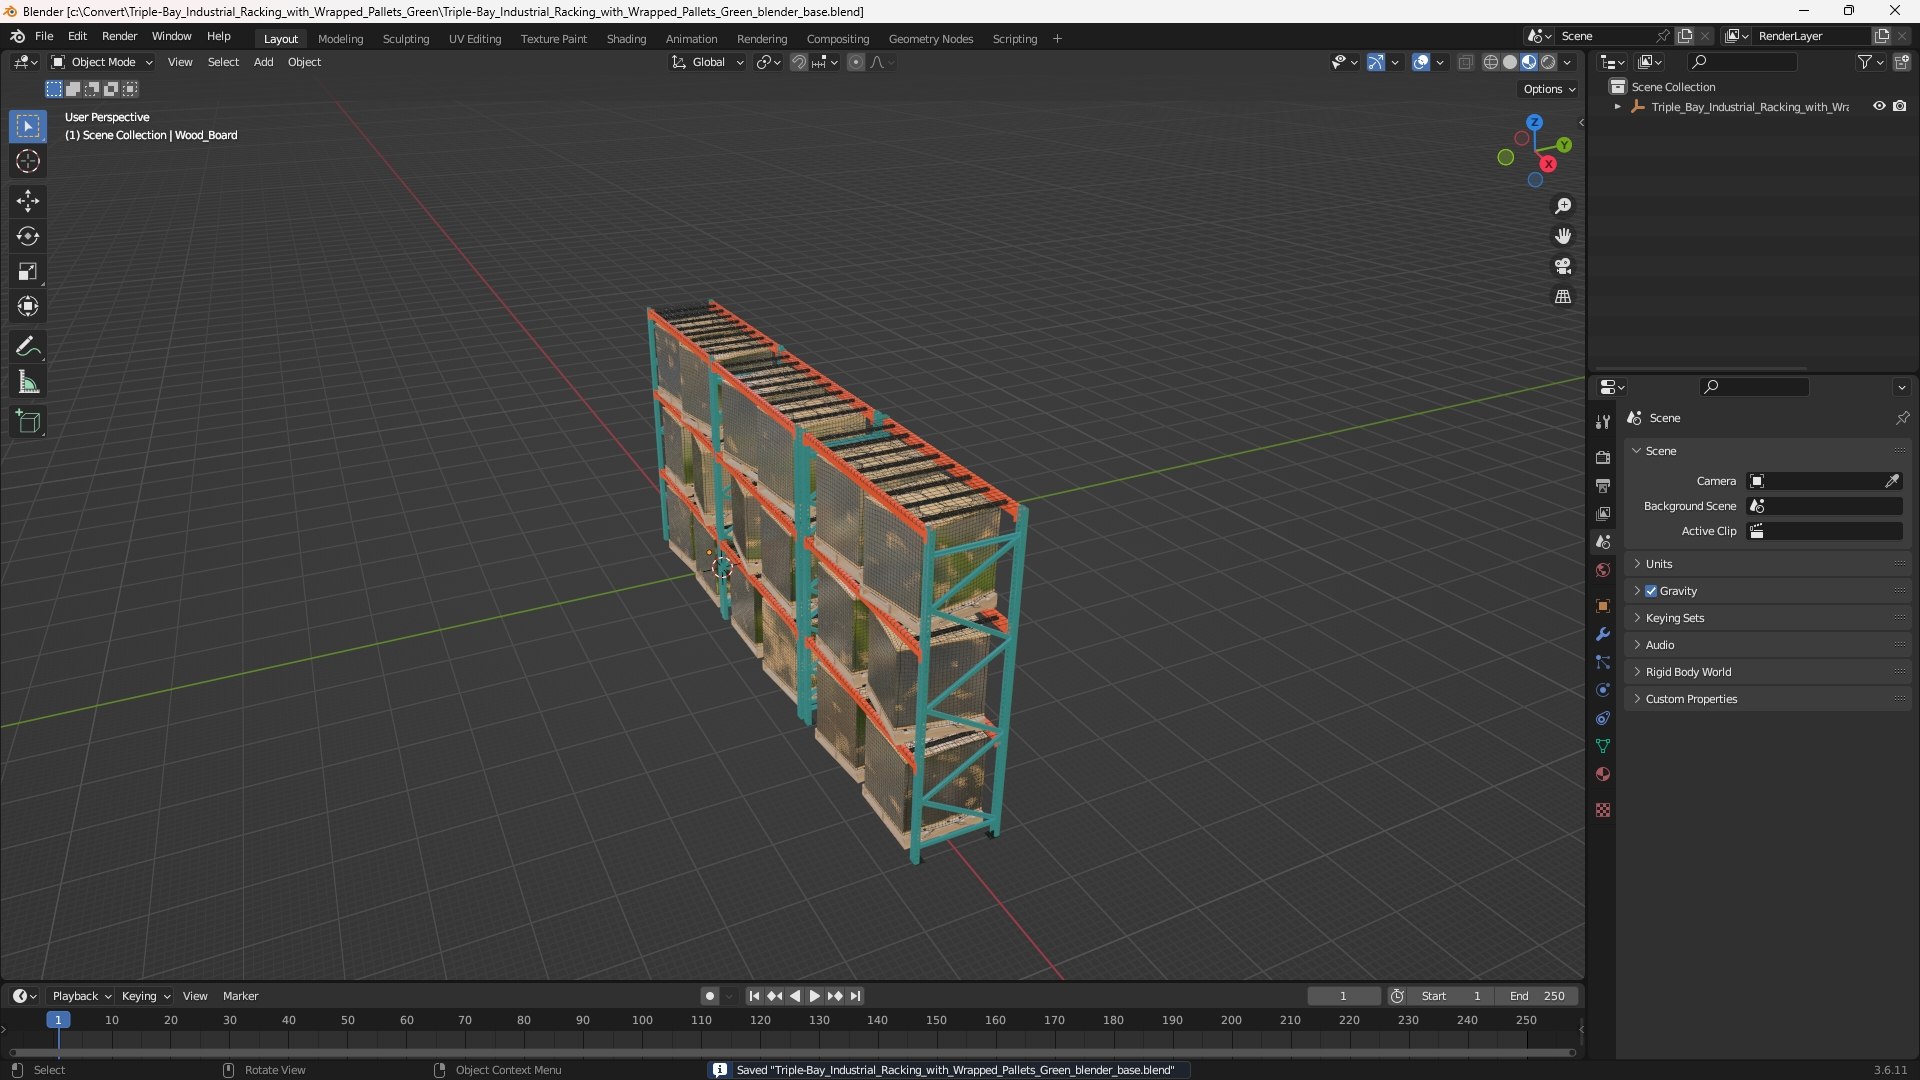Open Physics properties tab
The width and height of the screenshot is (1920, 1080).
(x=1603, y=690)
